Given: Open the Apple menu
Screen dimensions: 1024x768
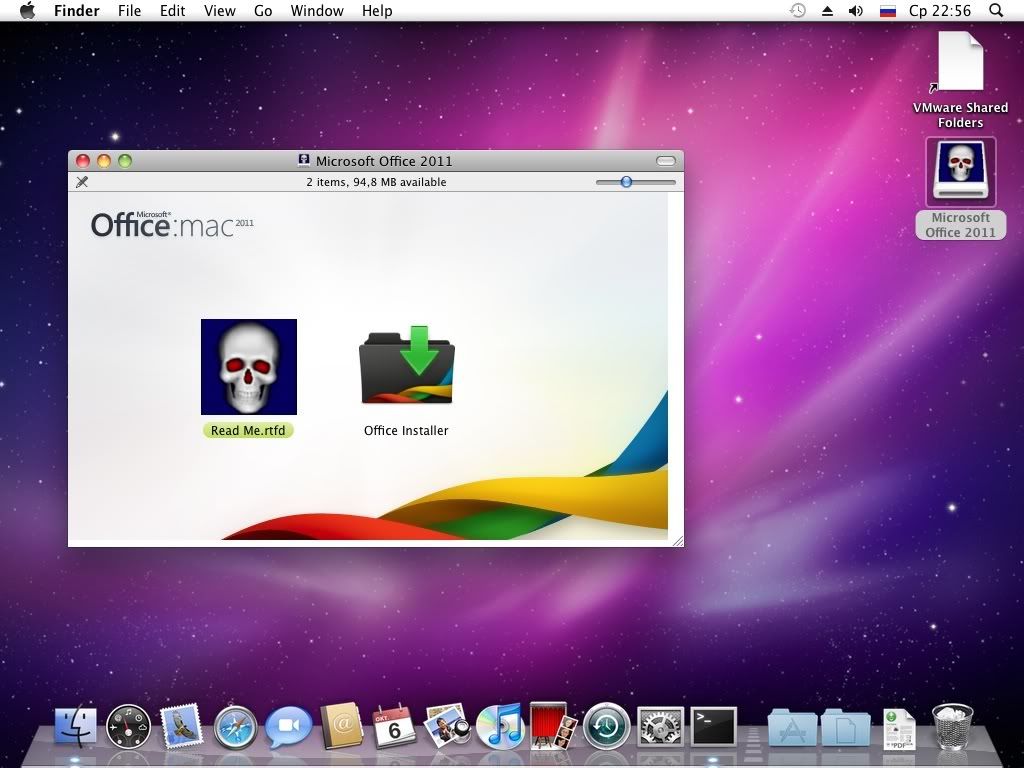Looking at the screenshot, I should click(27, 10).
